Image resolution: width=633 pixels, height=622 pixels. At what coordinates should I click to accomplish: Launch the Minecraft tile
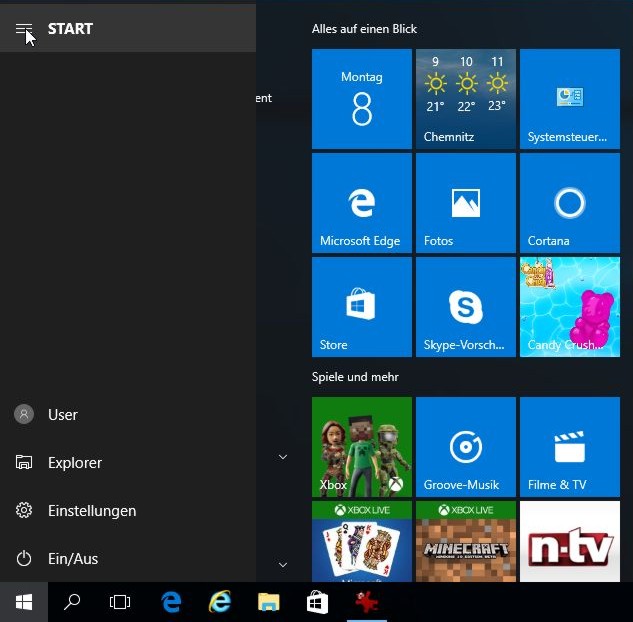(x=466, y=541)
